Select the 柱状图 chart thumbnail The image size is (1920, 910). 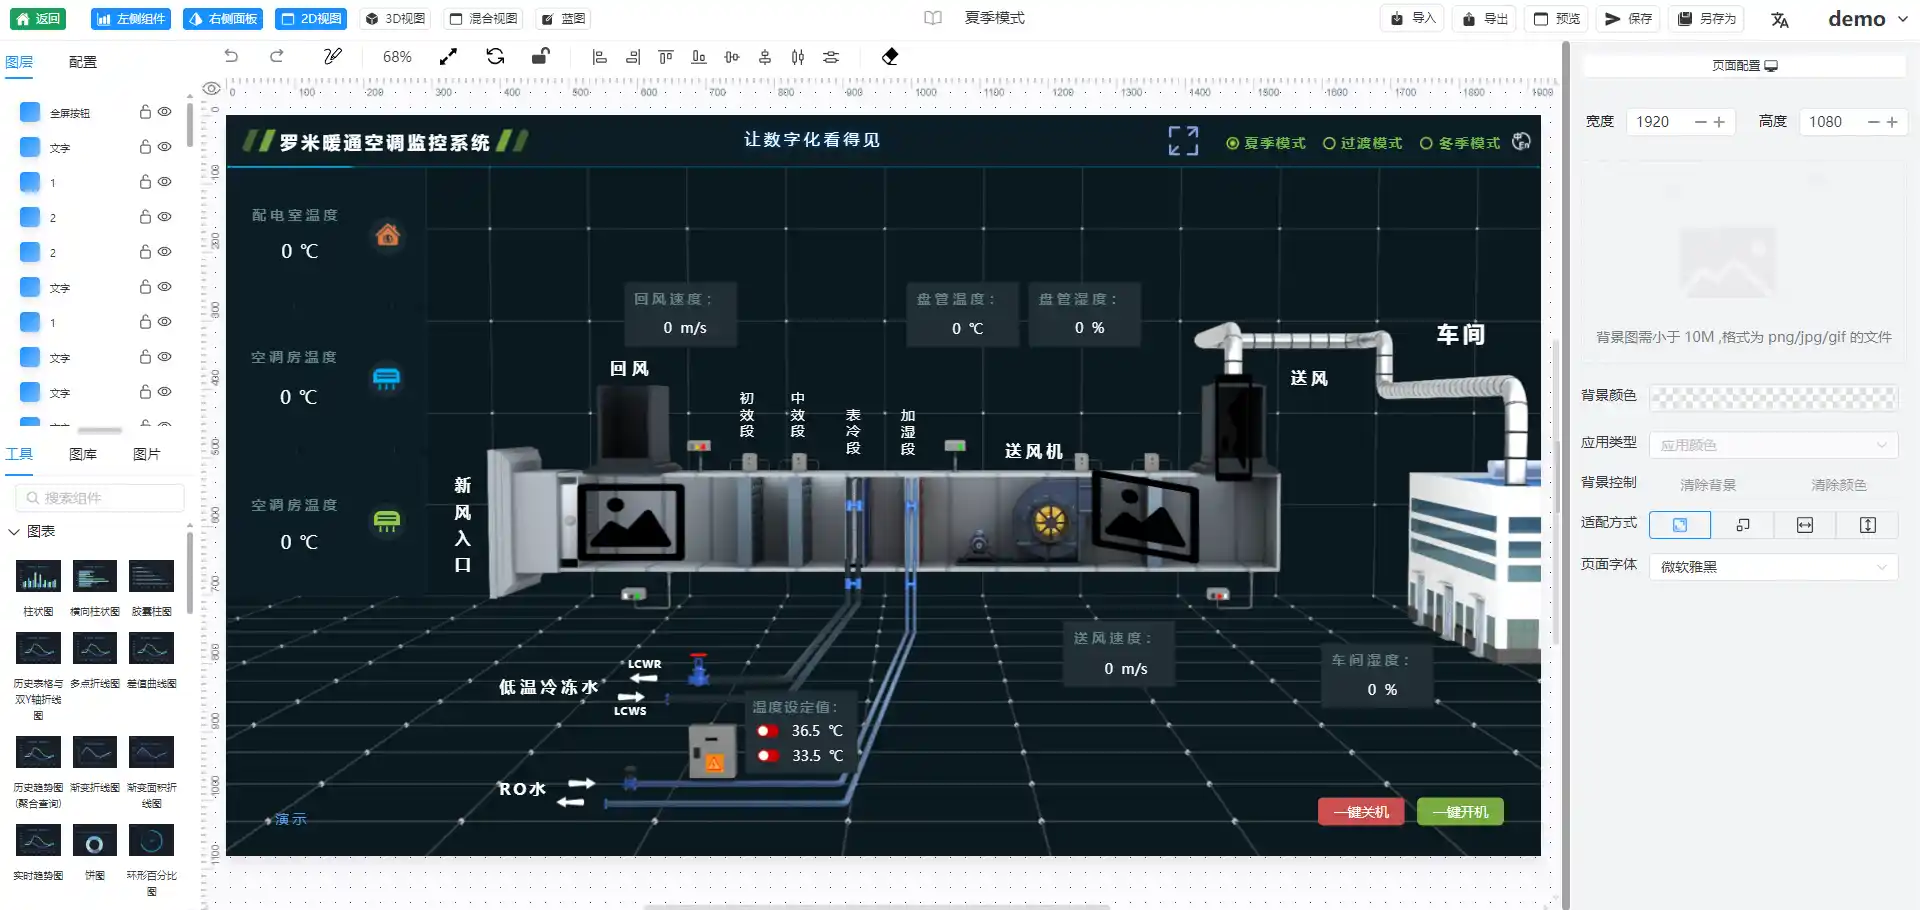(x=38, y=577)
